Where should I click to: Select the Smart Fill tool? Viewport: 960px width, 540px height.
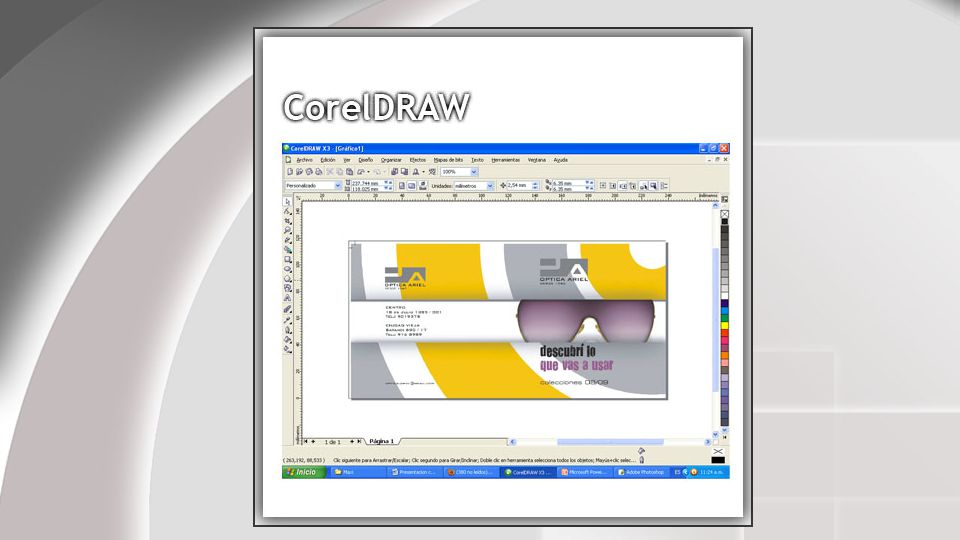(x=287, y=249)
